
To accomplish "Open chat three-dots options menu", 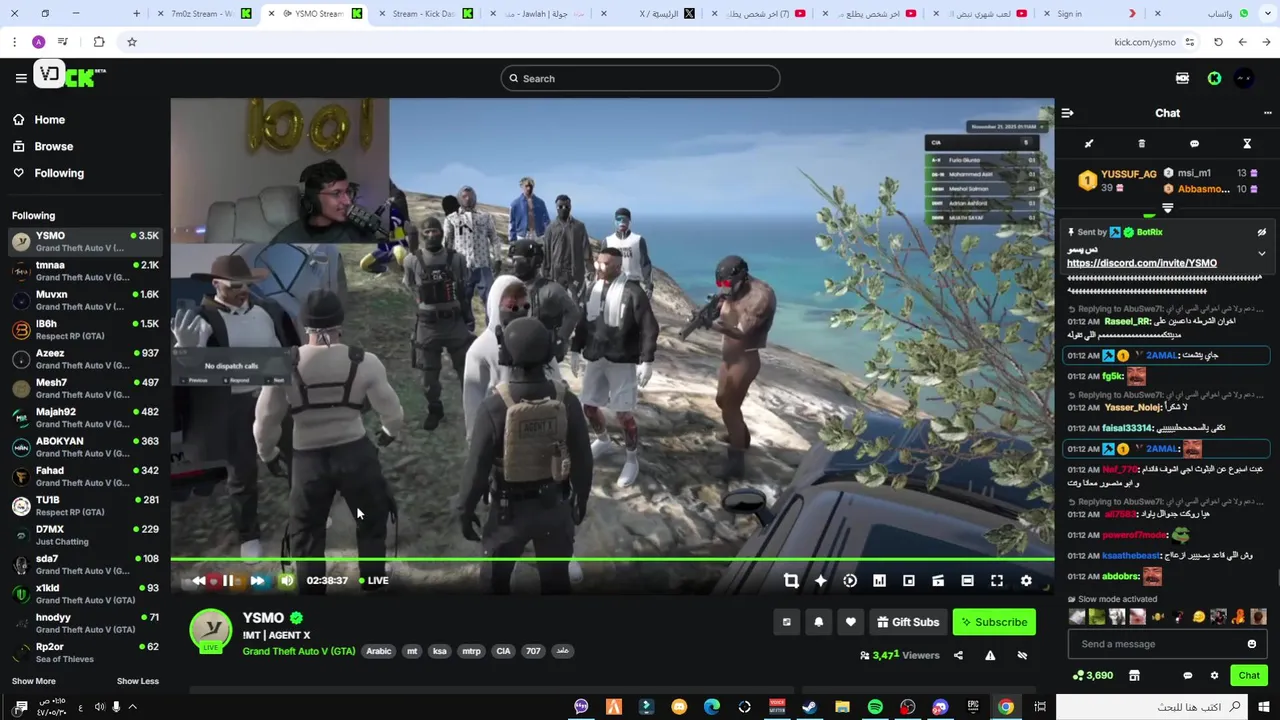I will 1267,113.
